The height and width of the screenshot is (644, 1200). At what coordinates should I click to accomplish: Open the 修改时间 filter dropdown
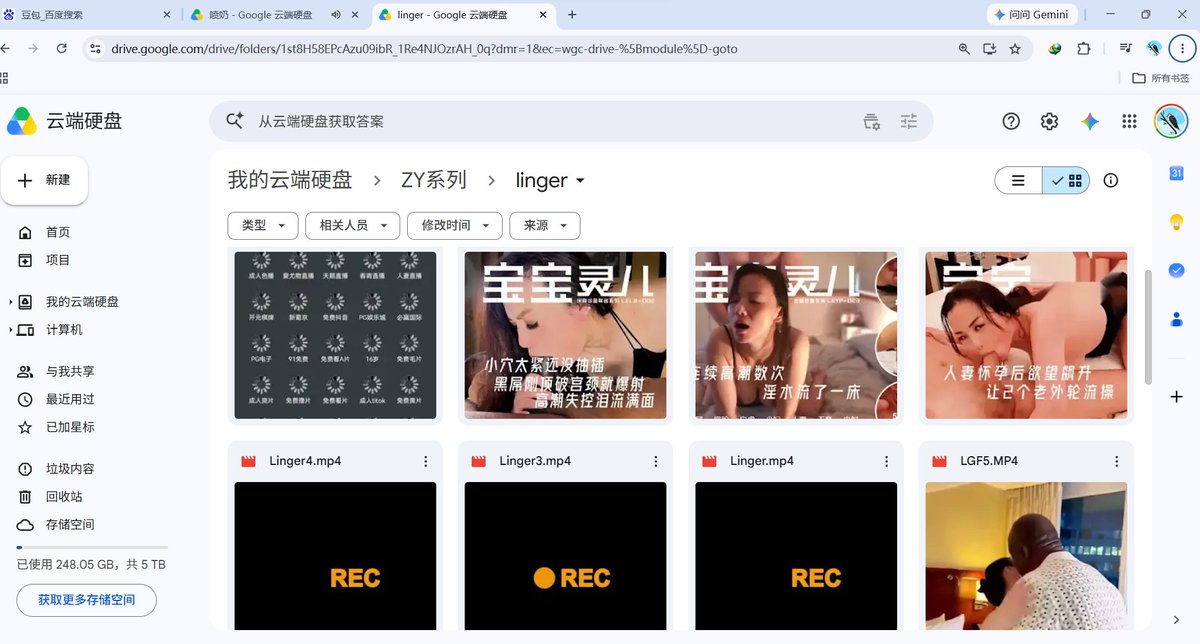pyautogui.click(x=455, y=225)
